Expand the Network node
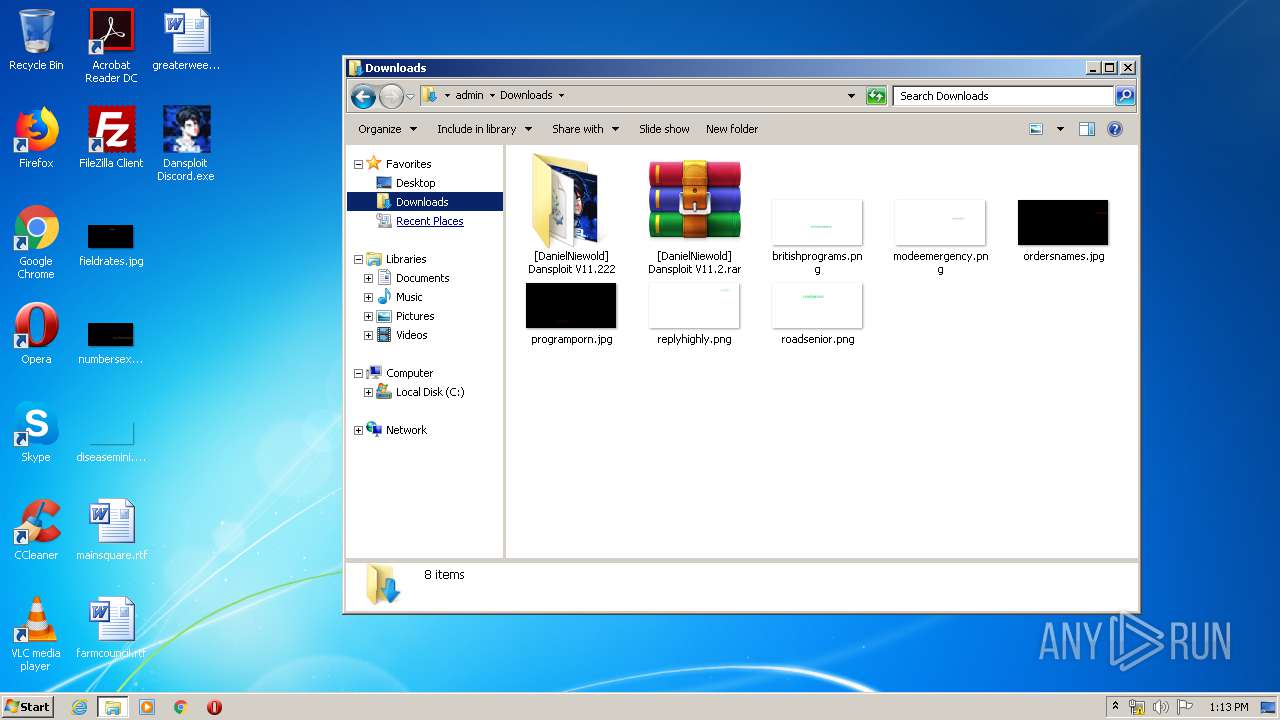The width and height of the screenshot is (1280, 720). [359, 430]
